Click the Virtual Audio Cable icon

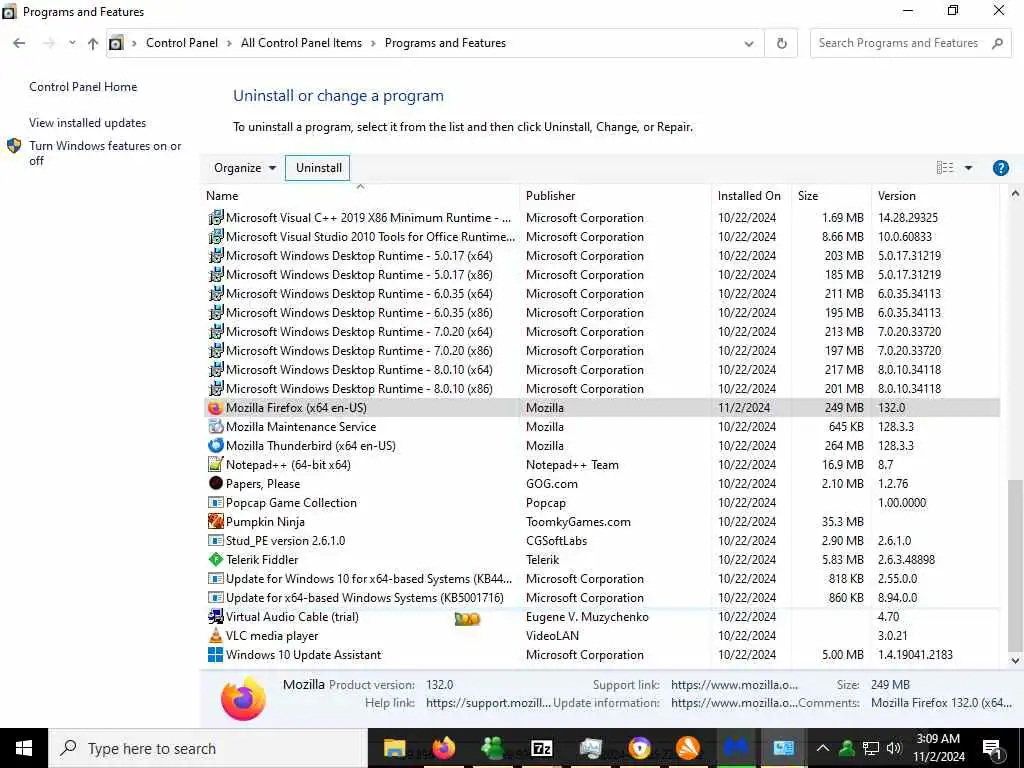point(215,616)
